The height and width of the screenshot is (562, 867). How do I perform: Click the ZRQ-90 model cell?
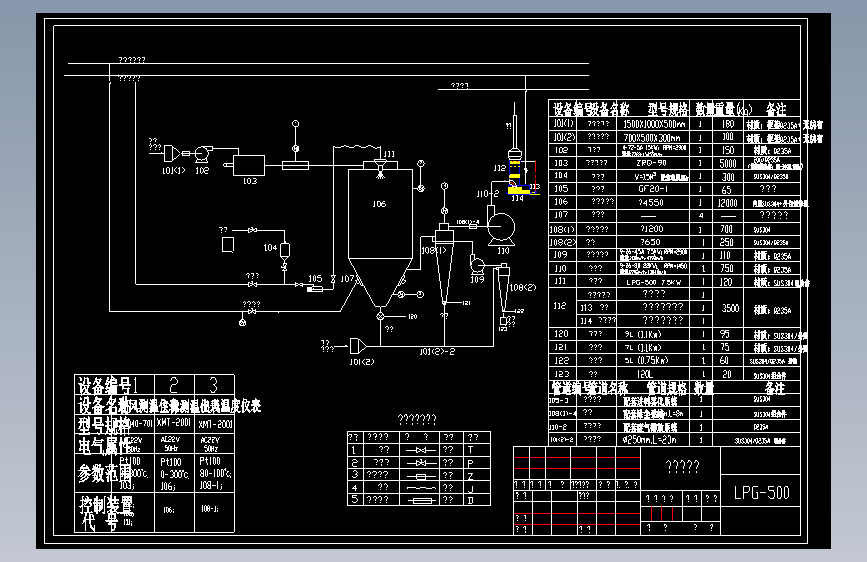pos(651,163)
